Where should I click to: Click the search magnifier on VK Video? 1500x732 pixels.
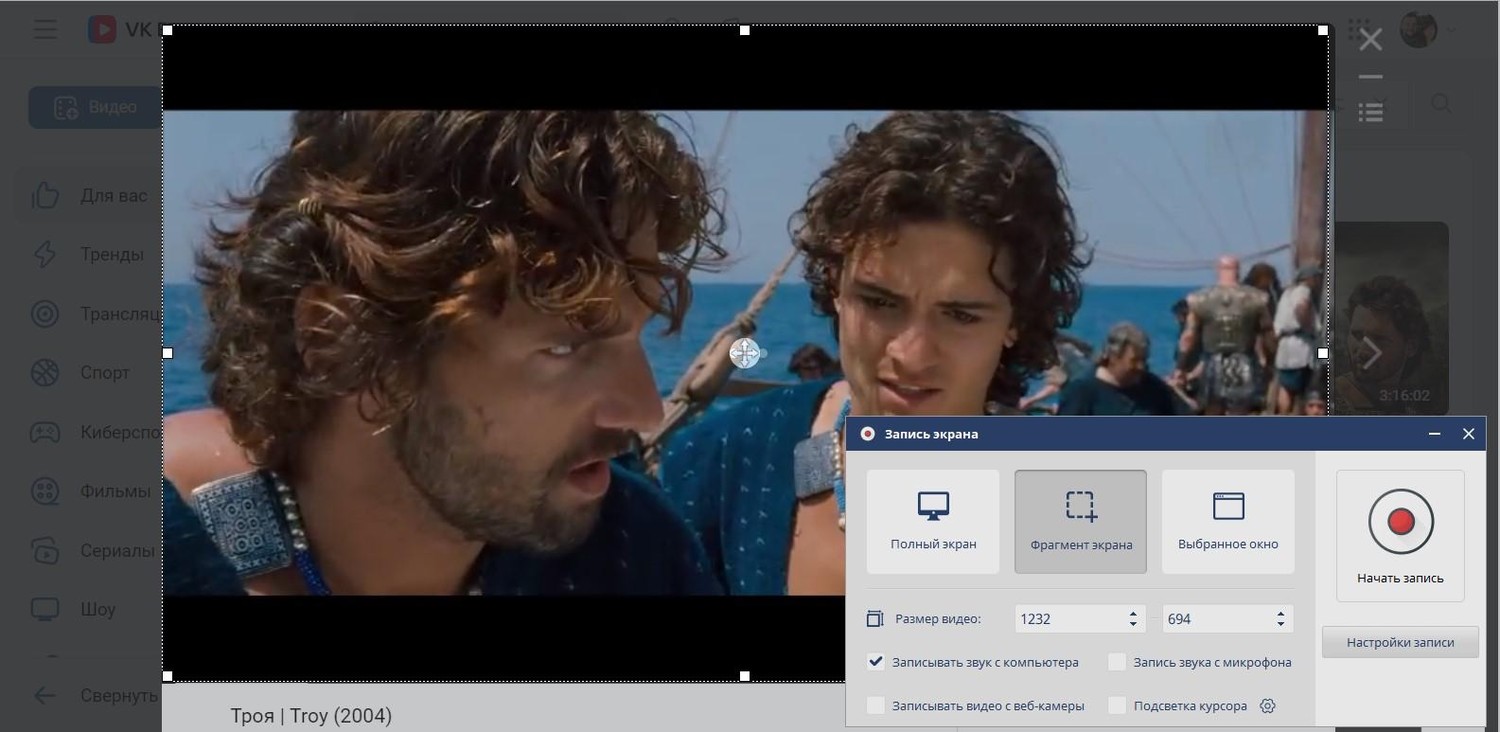tap(1442, 104)
